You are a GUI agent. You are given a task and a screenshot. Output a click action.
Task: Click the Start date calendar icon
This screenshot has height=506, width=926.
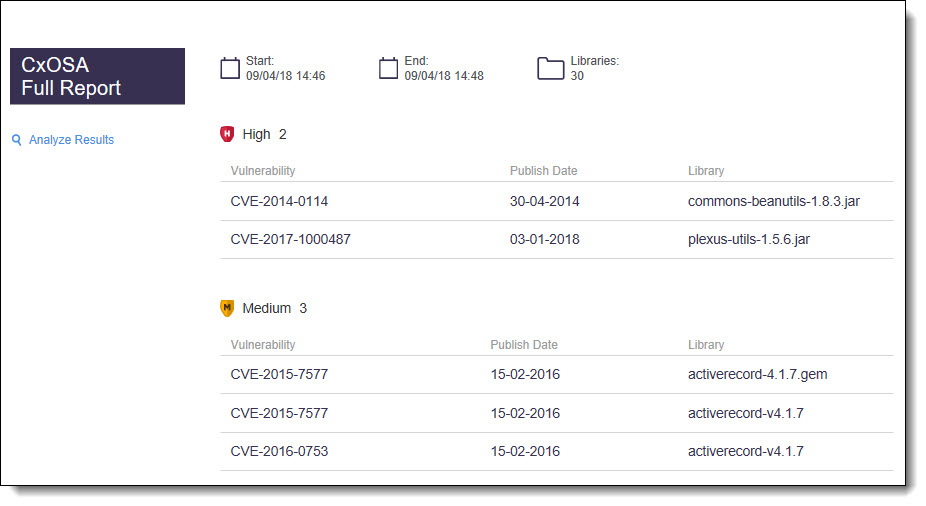click(x=230, y=68)
